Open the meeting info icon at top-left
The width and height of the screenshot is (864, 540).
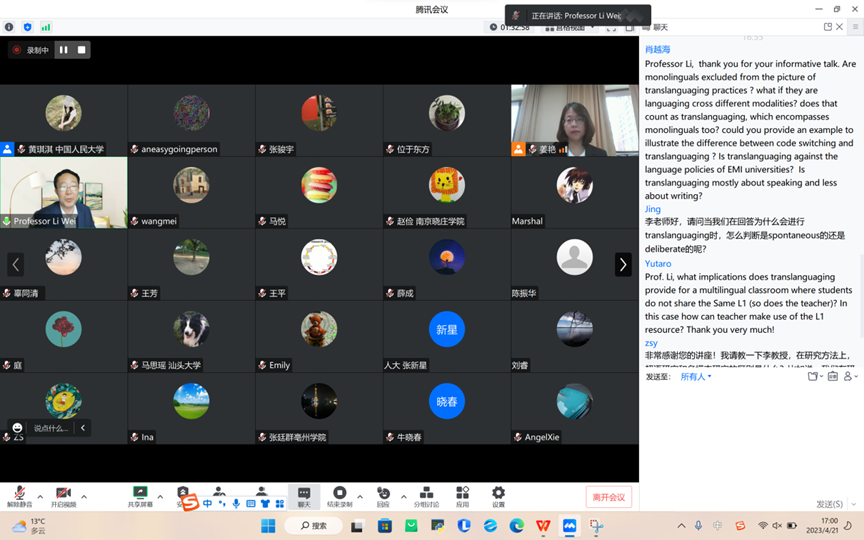9,27
